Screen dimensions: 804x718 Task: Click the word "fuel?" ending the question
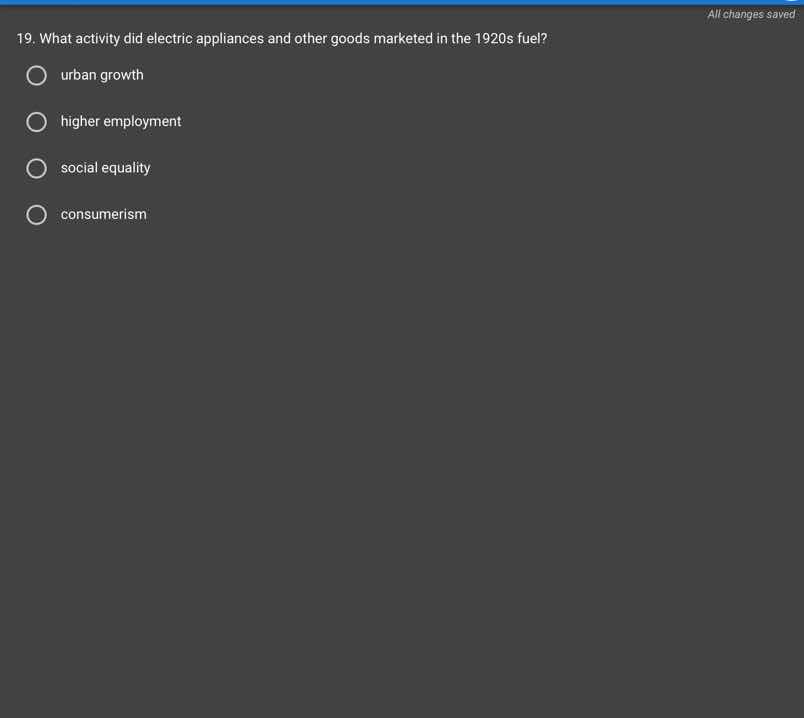tap(532, 39)
